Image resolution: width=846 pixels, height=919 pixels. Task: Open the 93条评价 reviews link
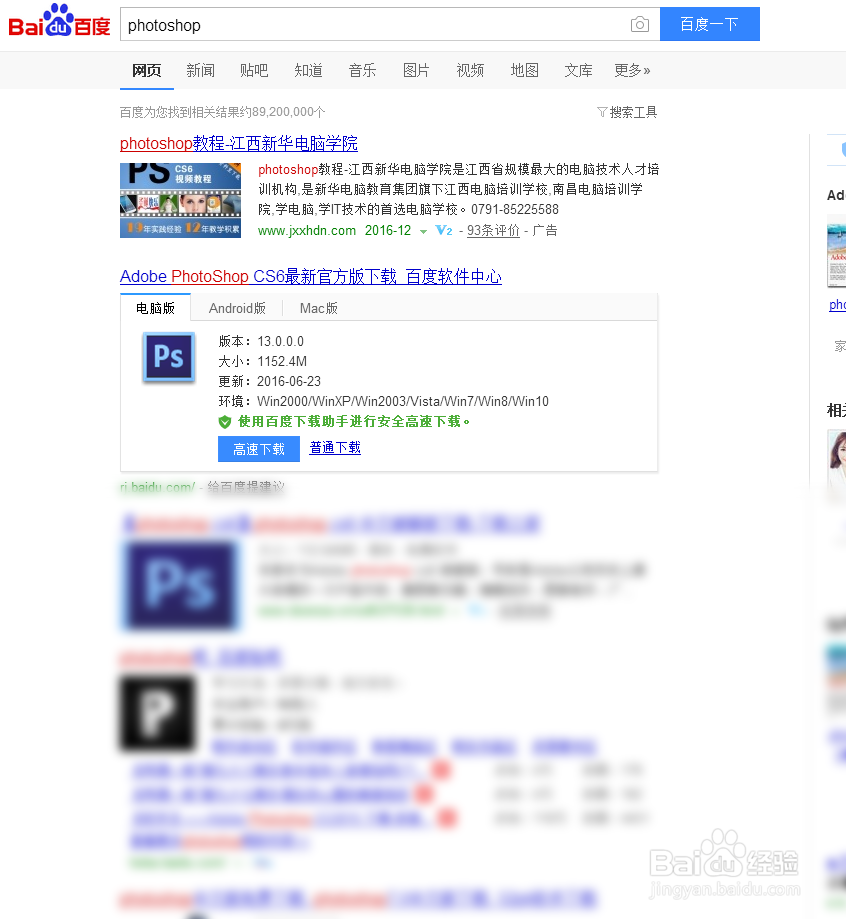(x=493, y=230)
